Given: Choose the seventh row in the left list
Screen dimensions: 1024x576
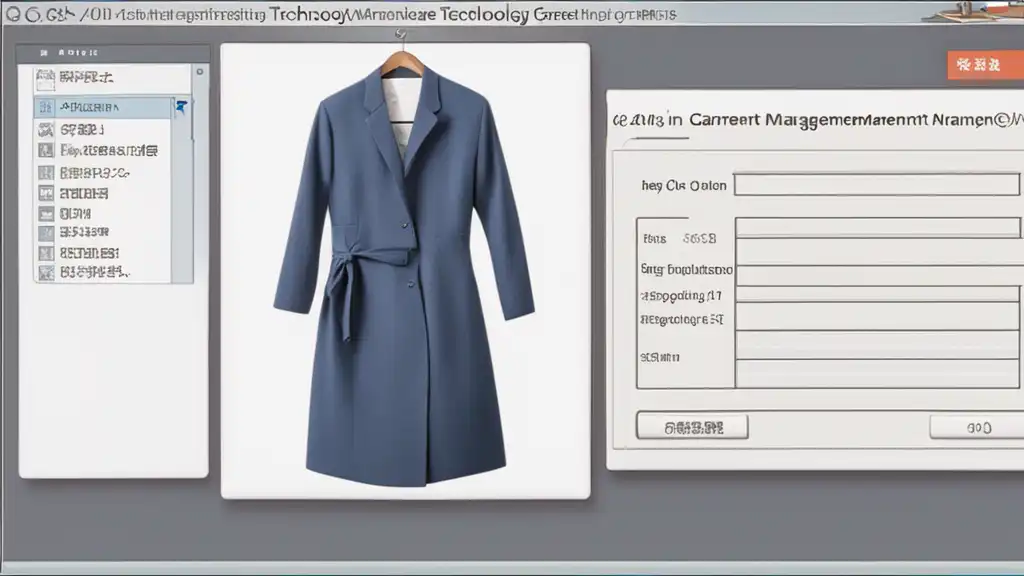Looking at the screenshot, I should coord(100,213).
